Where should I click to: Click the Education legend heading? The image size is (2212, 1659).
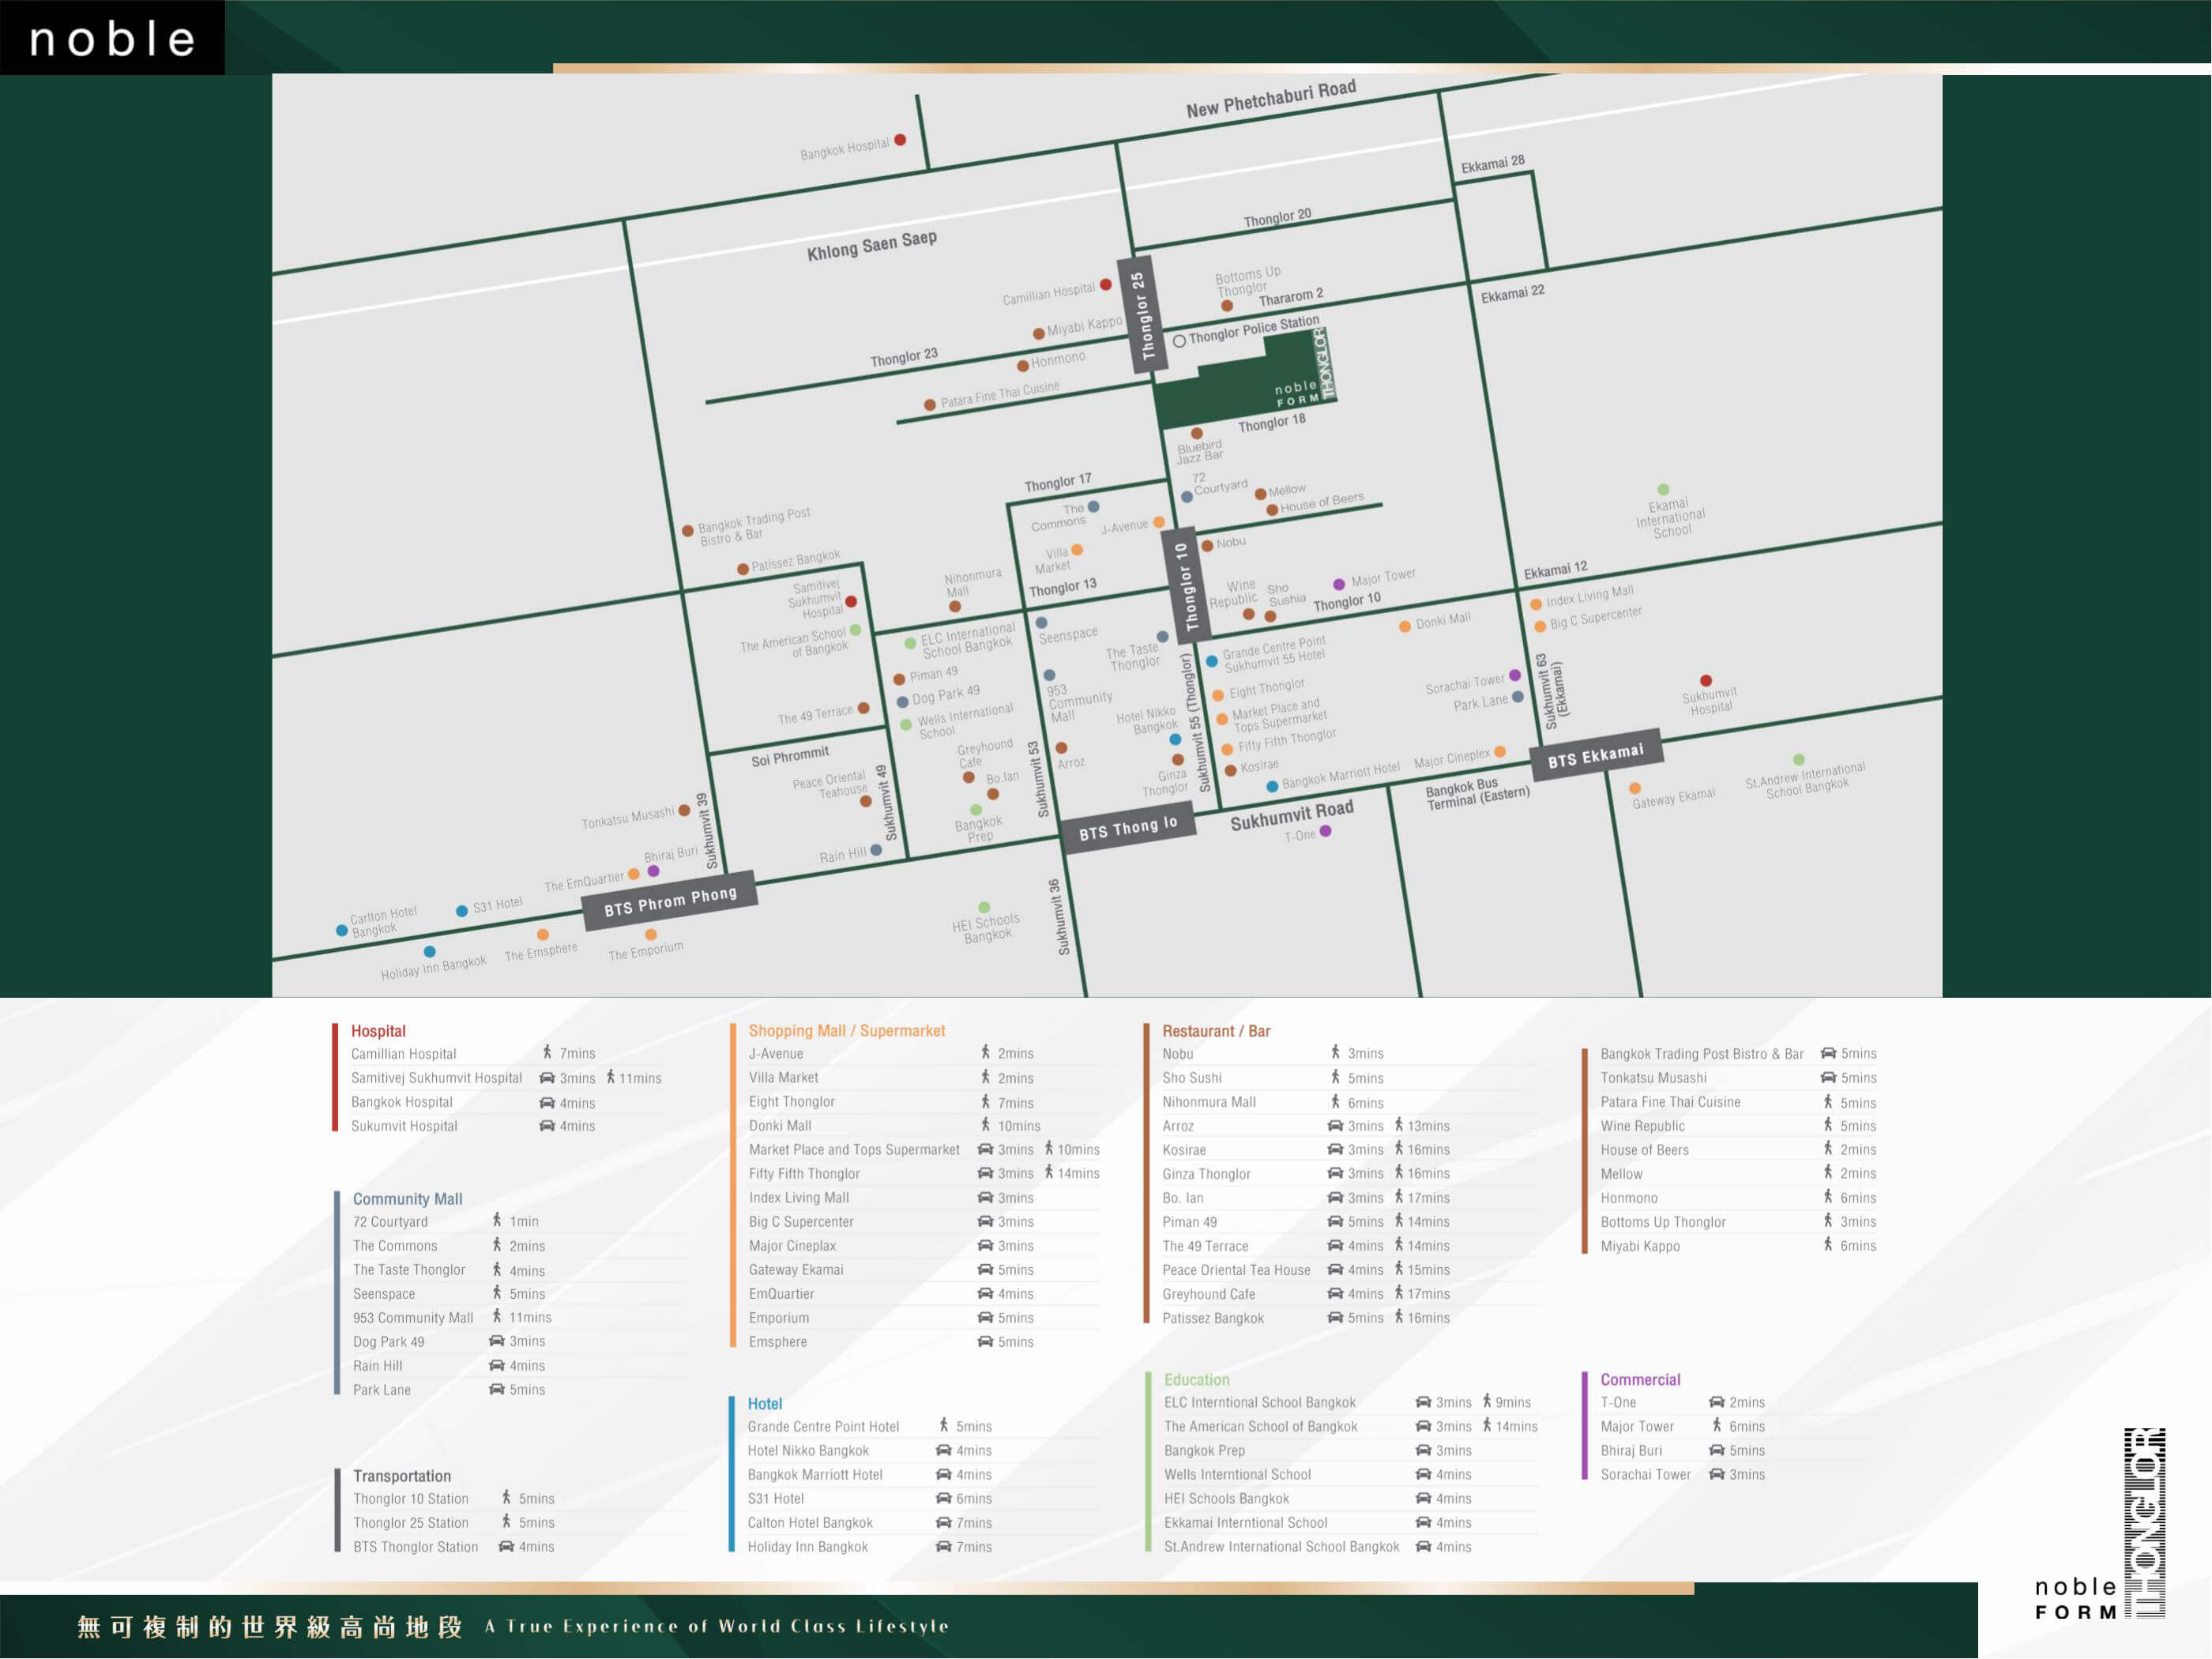pos(1197,1380)
